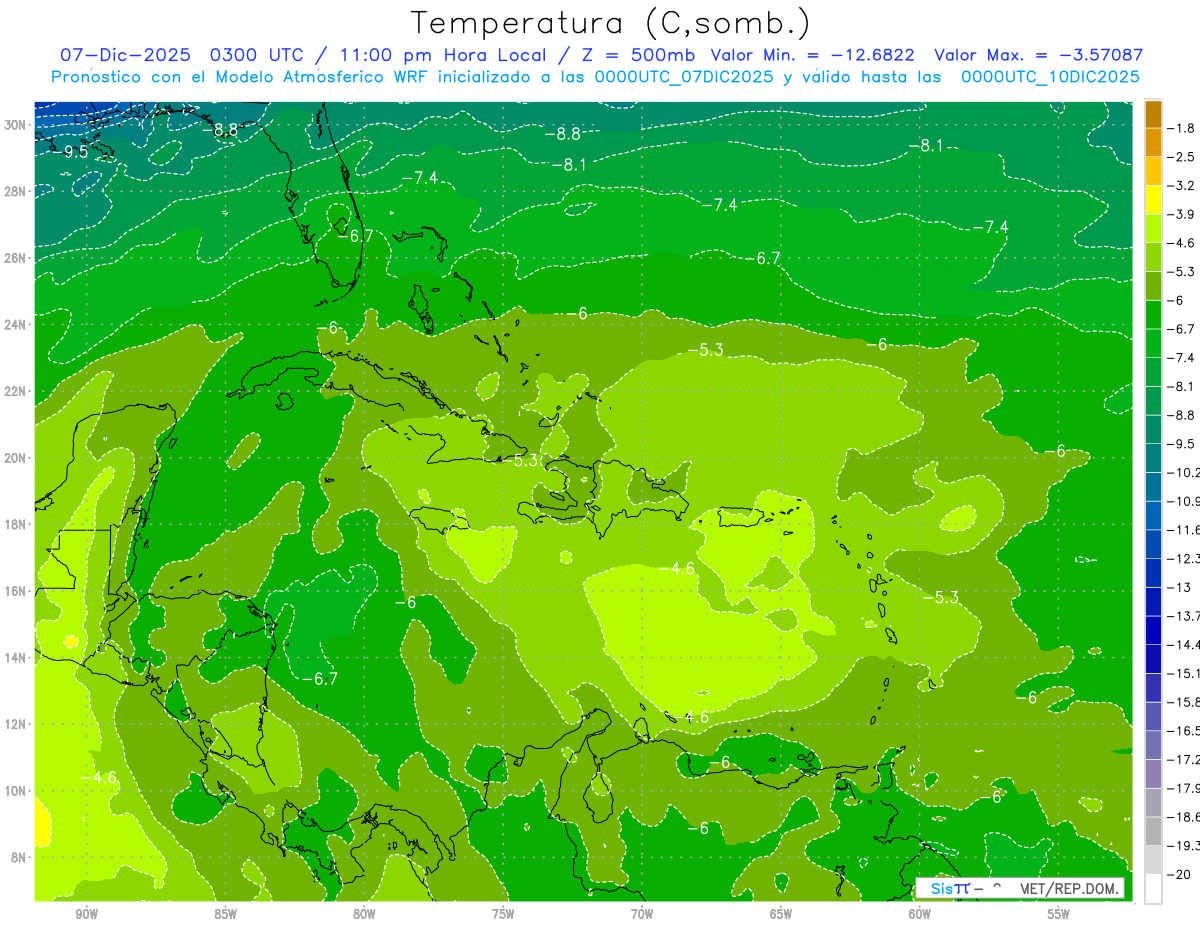Click the '10N' latitude axis label
This screenshot has width=1200, height=927.
pos(16,791)
